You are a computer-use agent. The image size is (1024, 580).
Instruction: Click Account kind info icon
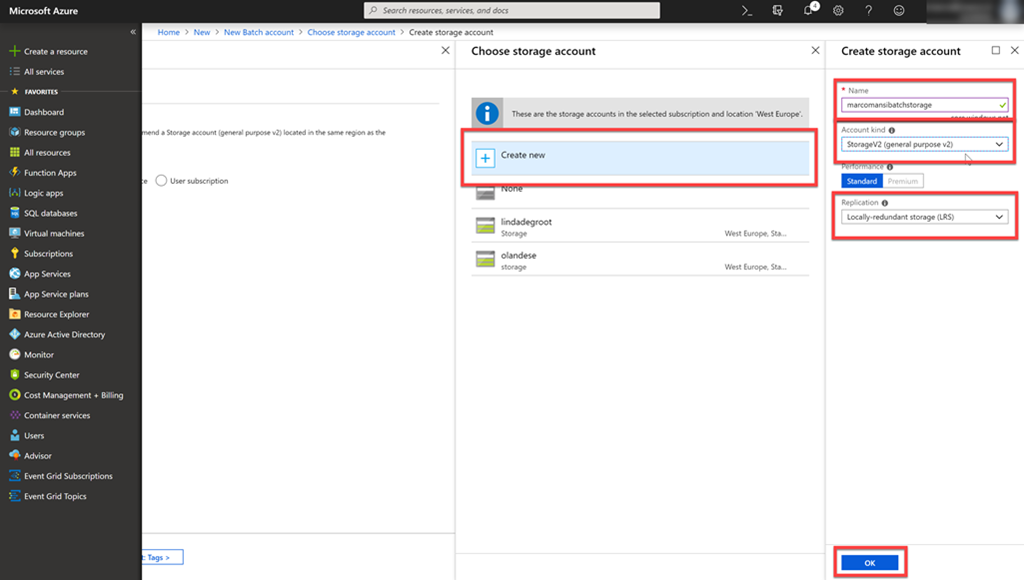[x=892, y=130]
